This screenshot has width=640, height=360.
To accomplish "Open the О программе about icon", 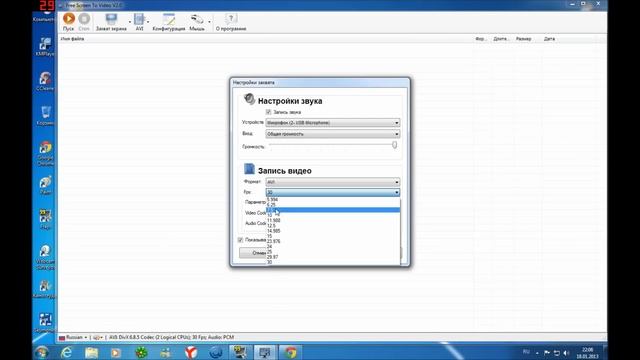I will click(x=231, y=22).
